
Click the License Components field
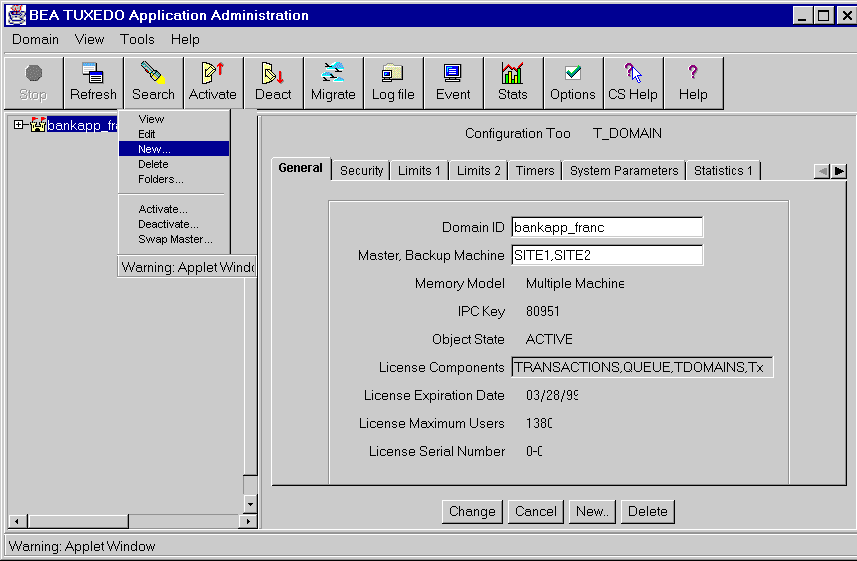pyautogui.click(x=642, y=367)
